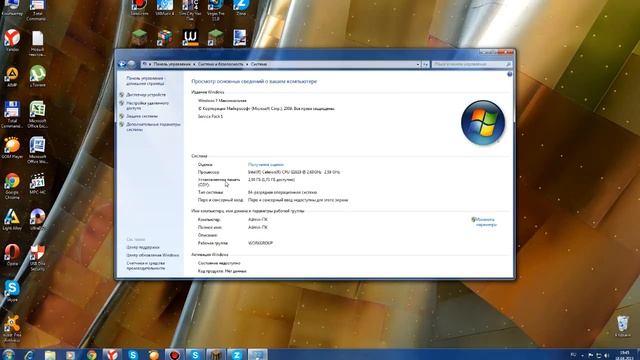This screenshot has width=640, height=360.
Task: Go forward in the System window
Action: pos(131,64)
